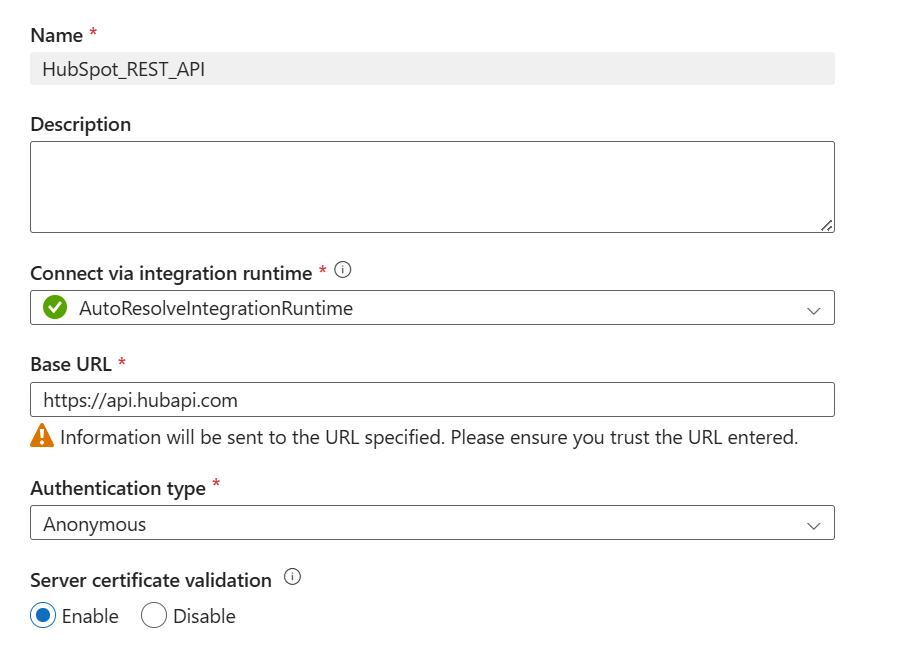
Task: Click the Server certificate validation label
Action: pyautogui.click(x=151, y=580)
